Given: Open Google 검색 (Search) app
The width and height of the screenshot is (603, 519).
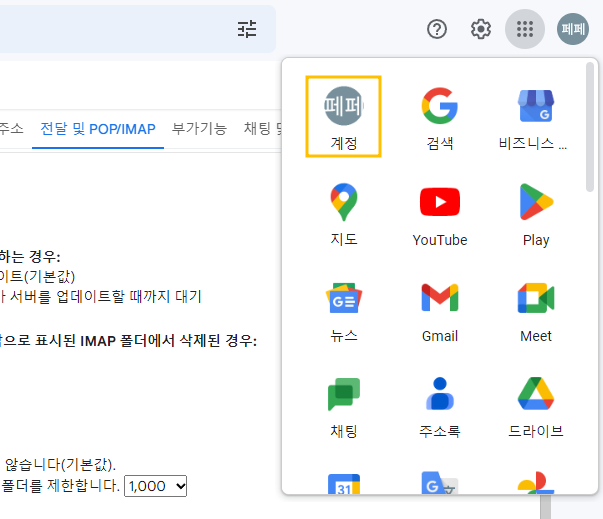Looking at the screenshot, I should [x=440, y=116].
